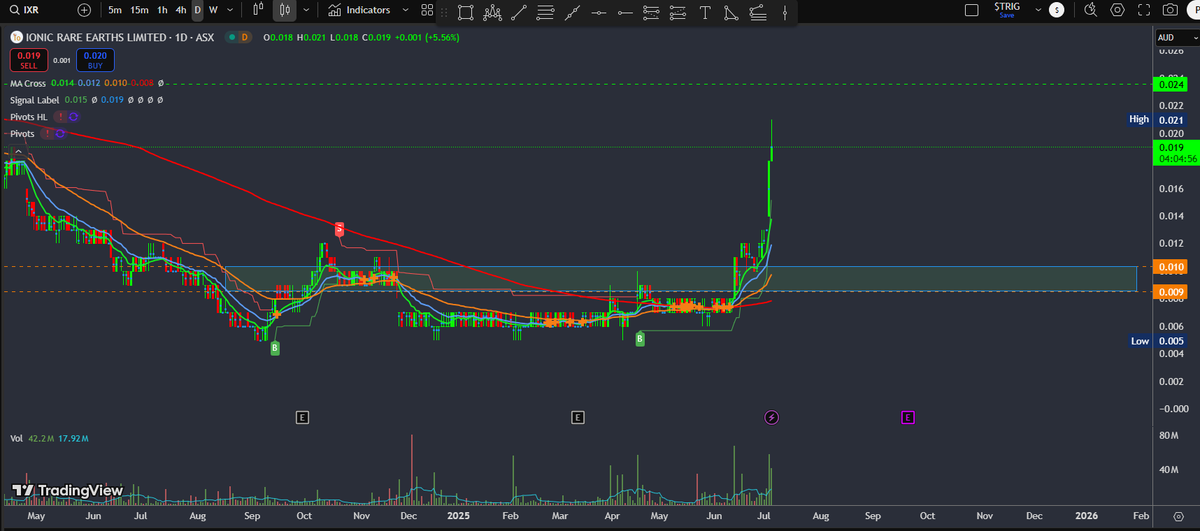Switch to 1h interval
1200x531 pixels.
(x=162, y=10)
